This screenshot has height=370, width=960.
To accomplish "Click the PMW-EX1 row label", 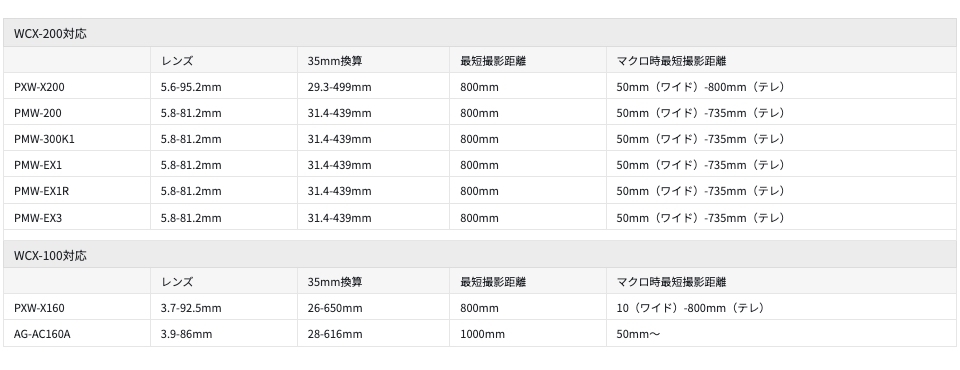I will (77, 164).
